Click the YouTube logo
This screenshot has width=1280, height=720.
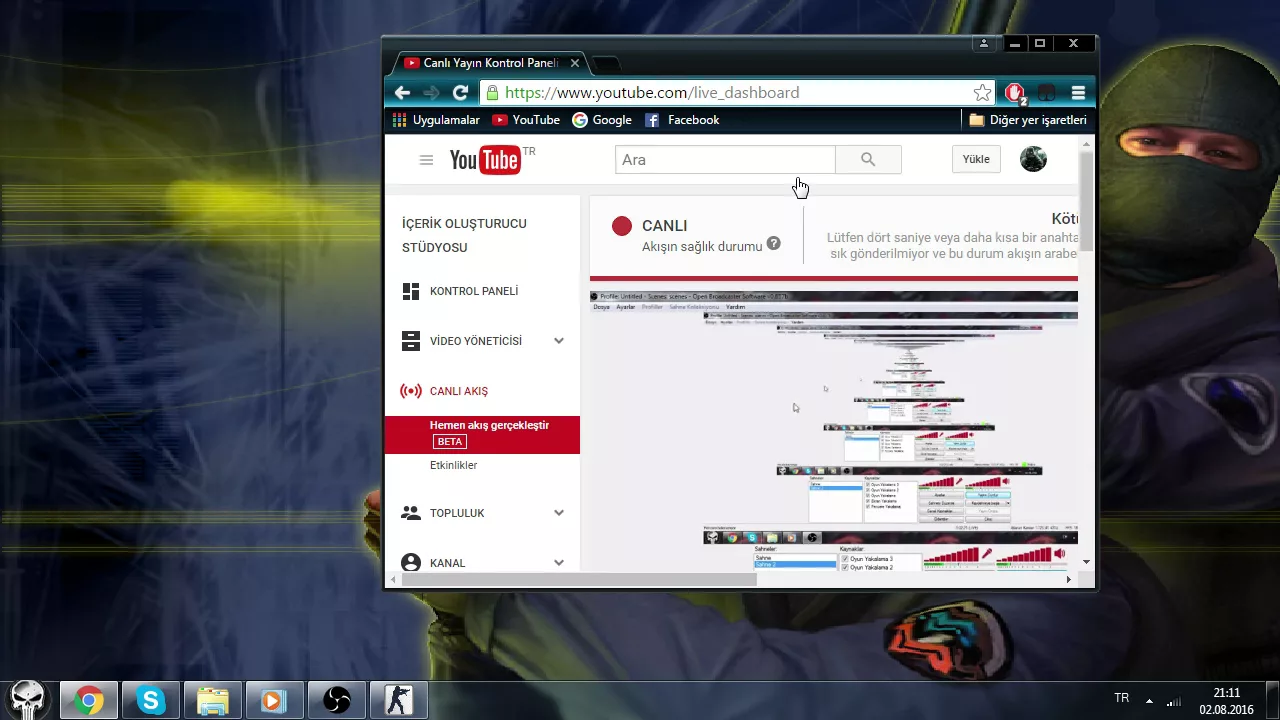tap(486, 160)
